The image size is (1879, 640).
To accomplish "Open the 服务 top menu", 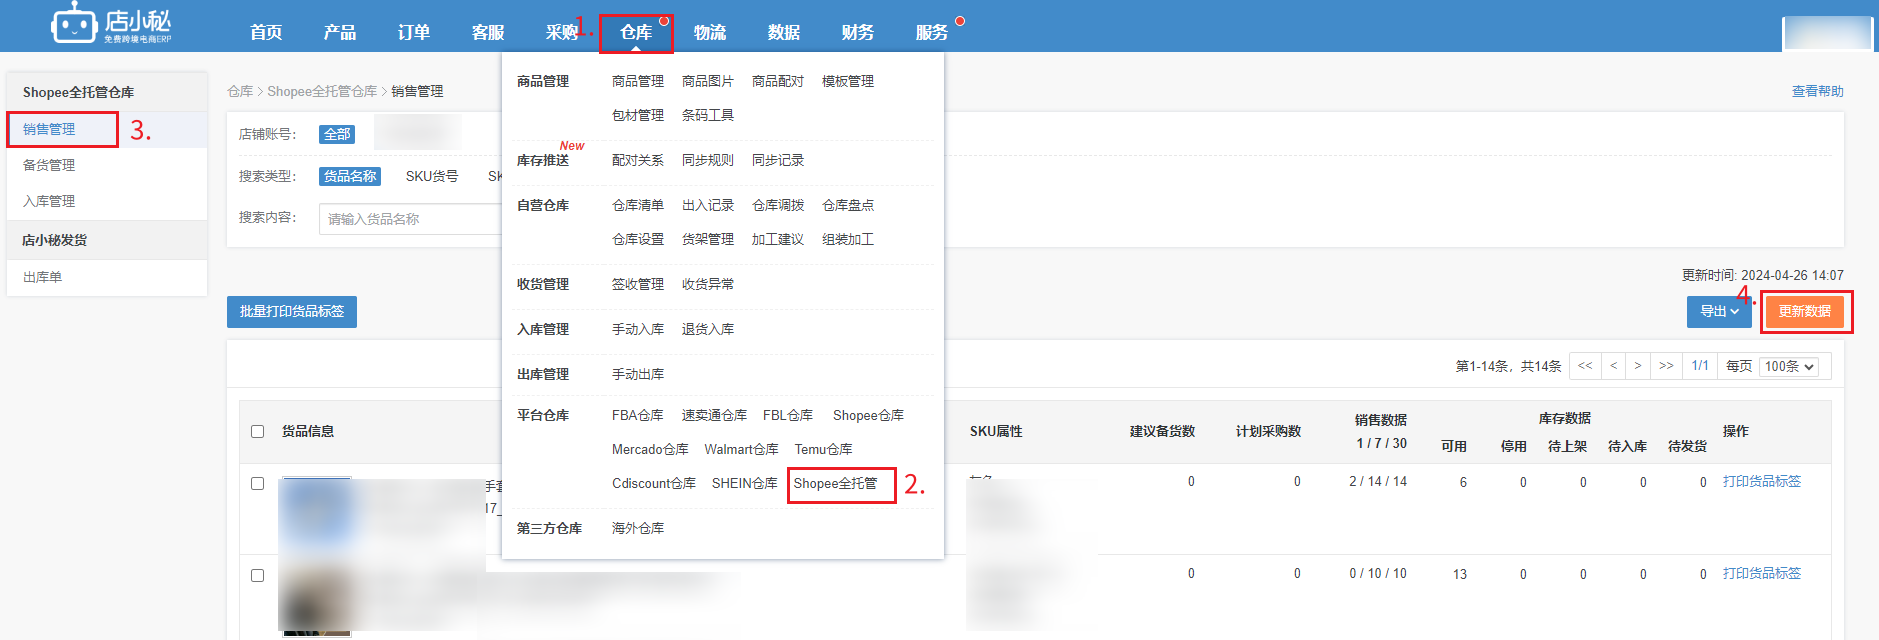I will pyautogui.click(x=932, y=32).
